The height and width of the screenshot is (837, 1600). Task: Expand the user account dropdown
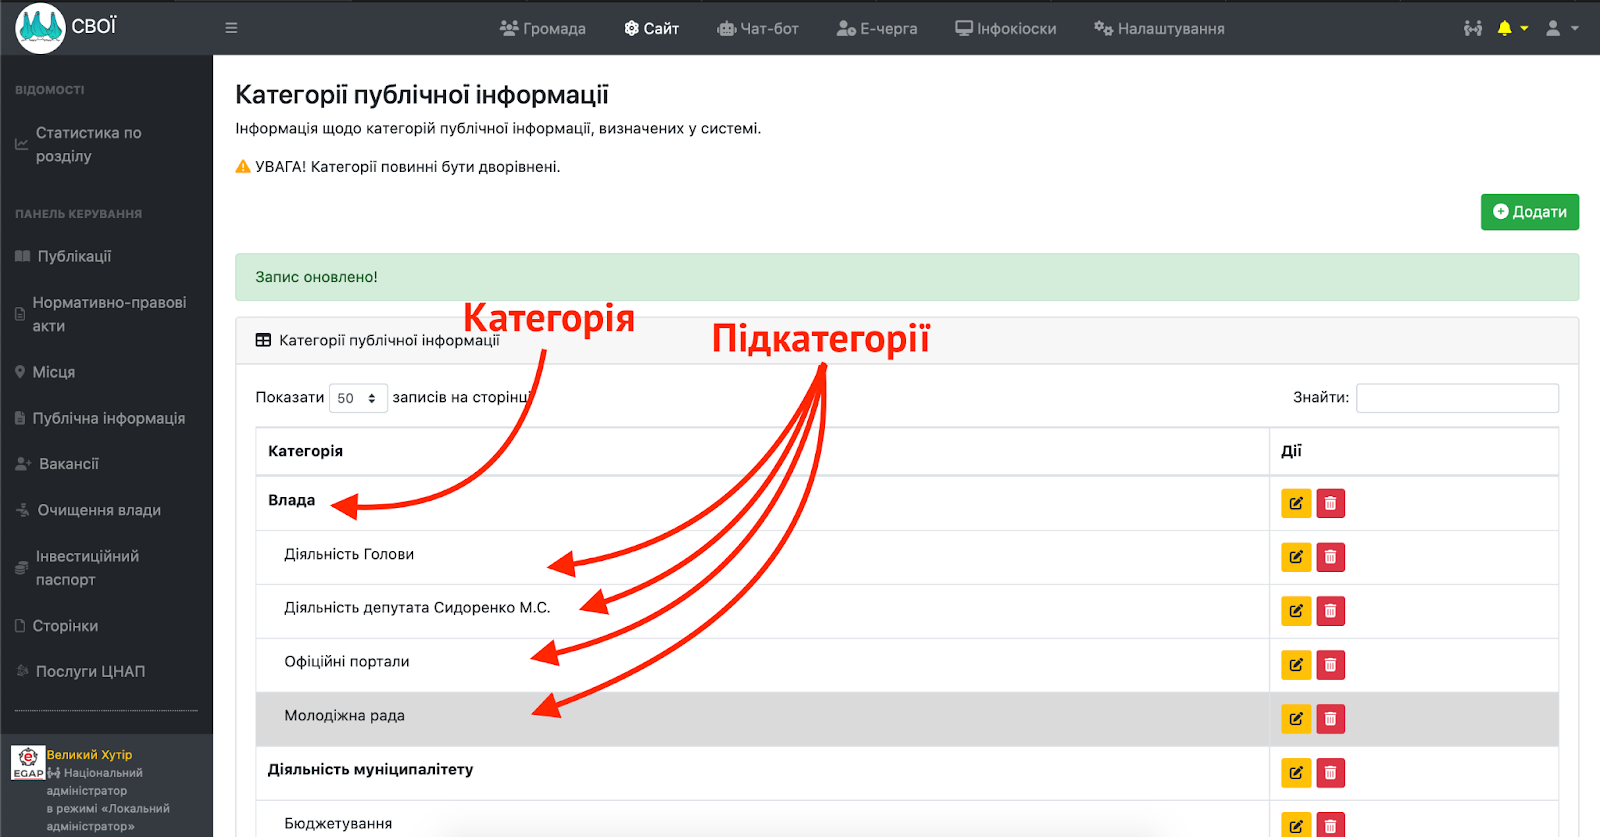pyautogui.click(x=1561, y=28)
